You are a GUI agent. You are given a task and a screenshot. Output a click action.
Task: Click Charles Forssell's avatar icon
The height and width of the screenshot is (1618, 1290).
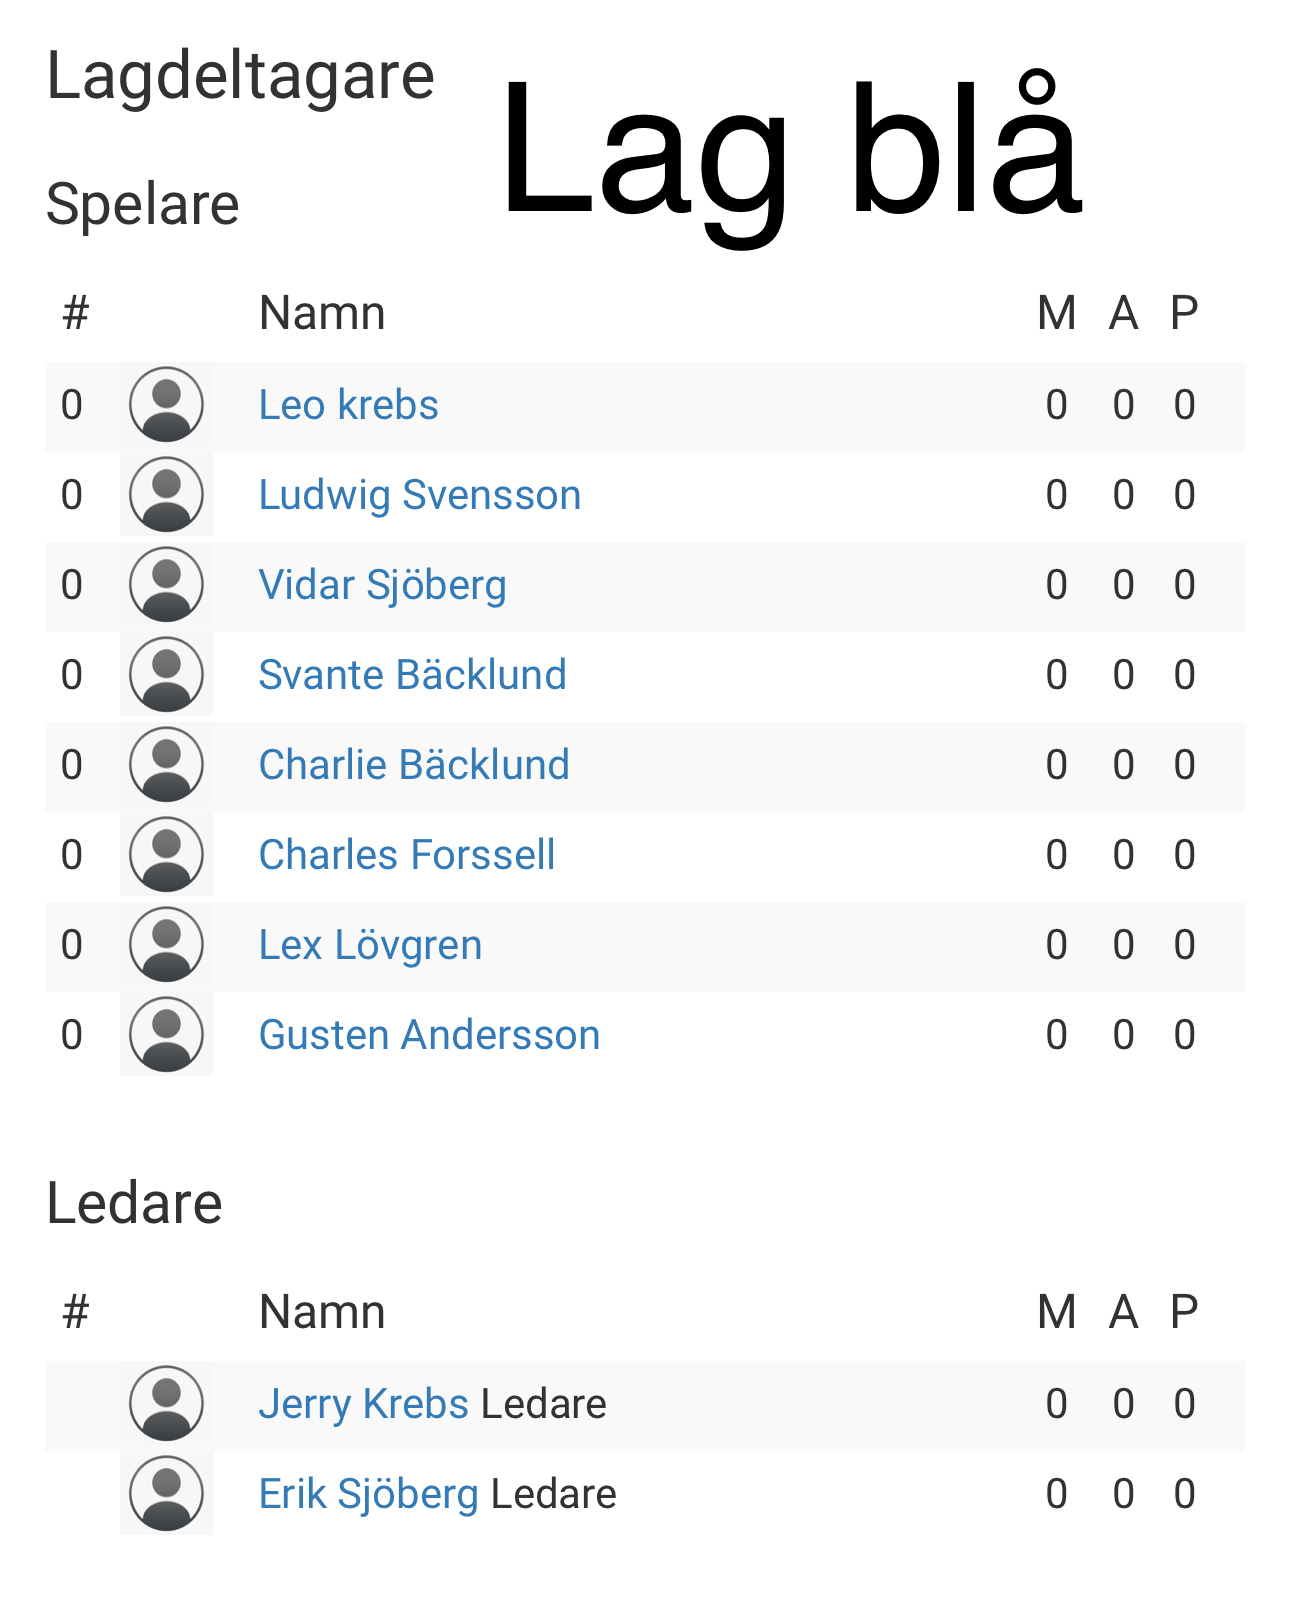pyautogui.click(x=166, y=855)
